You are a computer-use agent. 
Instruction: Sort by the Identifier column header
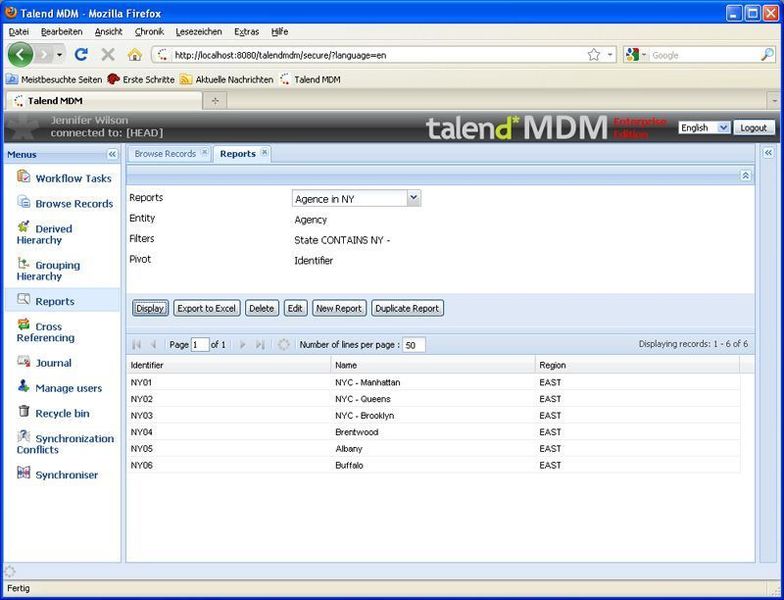[x=228, y=365]
